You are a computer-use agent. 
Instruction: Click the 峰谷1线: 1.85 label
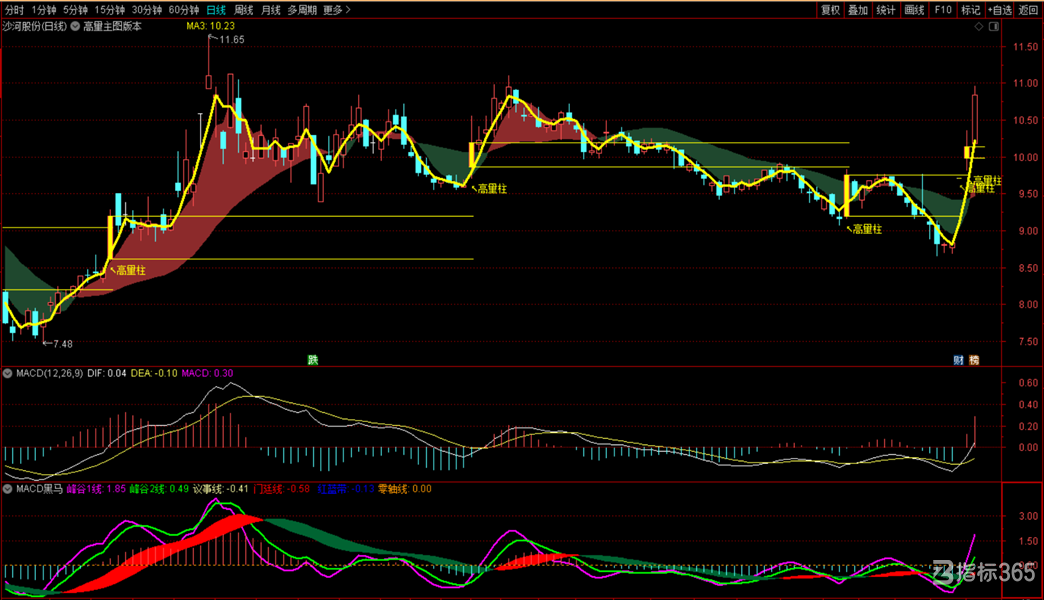pyautogui.click(x=96, y=489)
